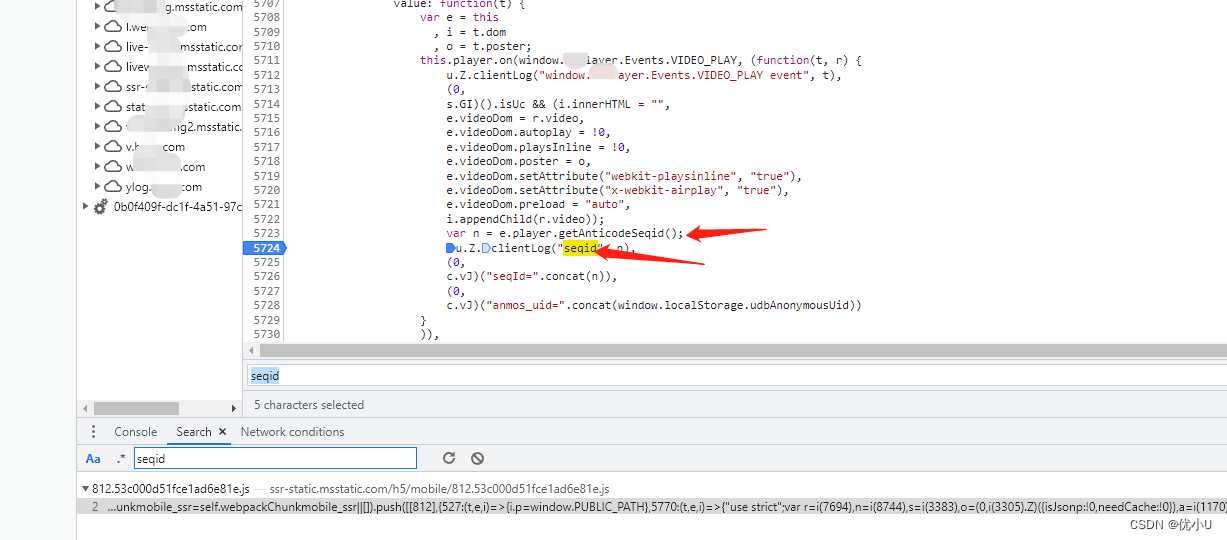Click line number 5728 in the gutter

click(x=267, y=305)
